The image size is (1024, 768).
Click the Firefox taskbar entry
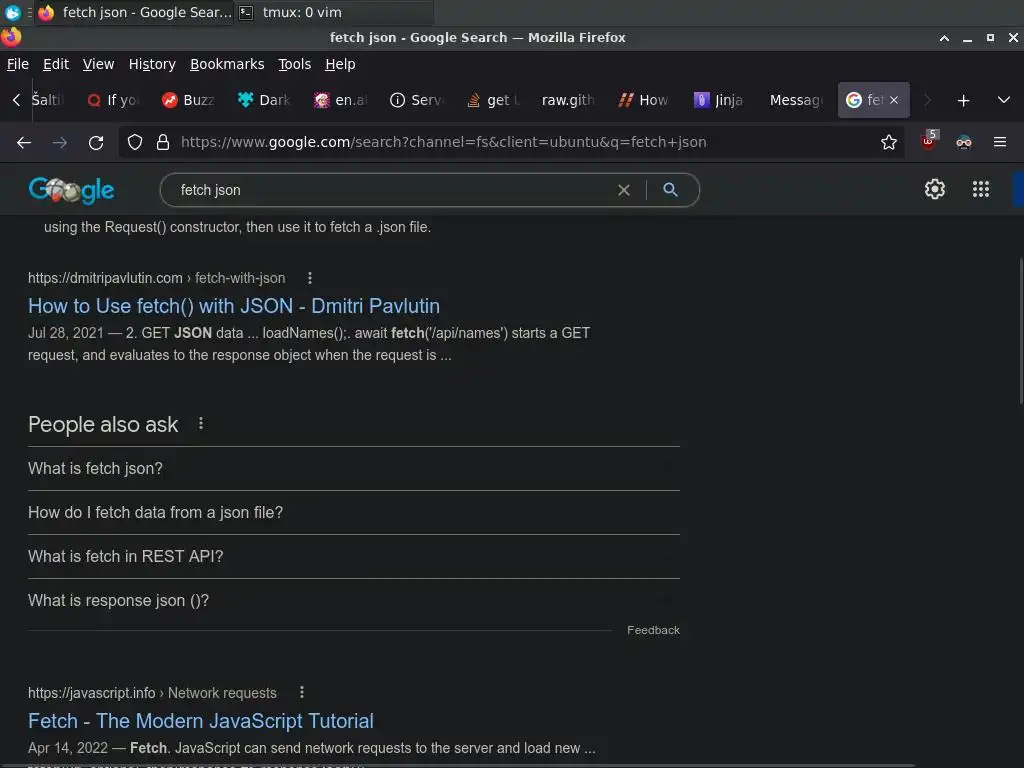135,12
